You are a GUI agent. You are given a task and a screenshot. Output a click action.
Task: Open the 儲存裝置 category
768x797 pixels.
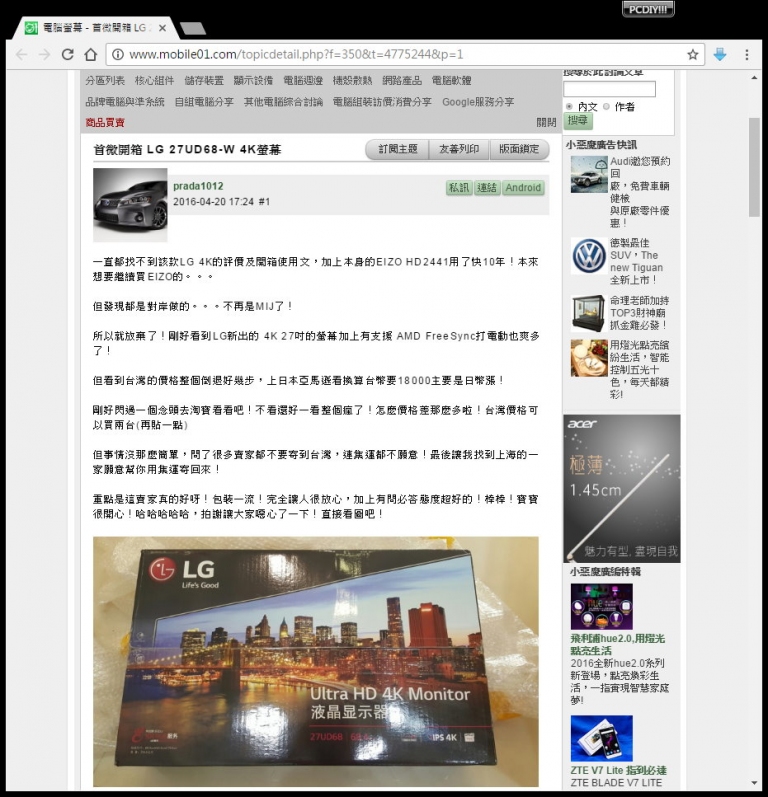pos(204,80)
